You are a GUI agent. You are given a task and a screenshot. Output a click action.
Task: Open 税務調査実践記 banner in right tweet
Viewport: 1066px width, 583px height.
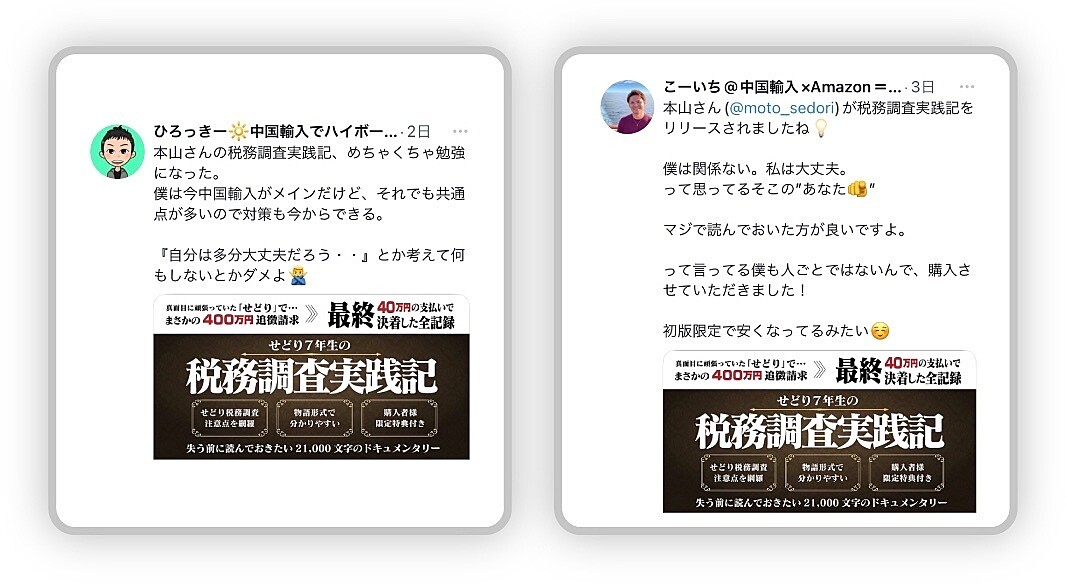pos(819,431)
